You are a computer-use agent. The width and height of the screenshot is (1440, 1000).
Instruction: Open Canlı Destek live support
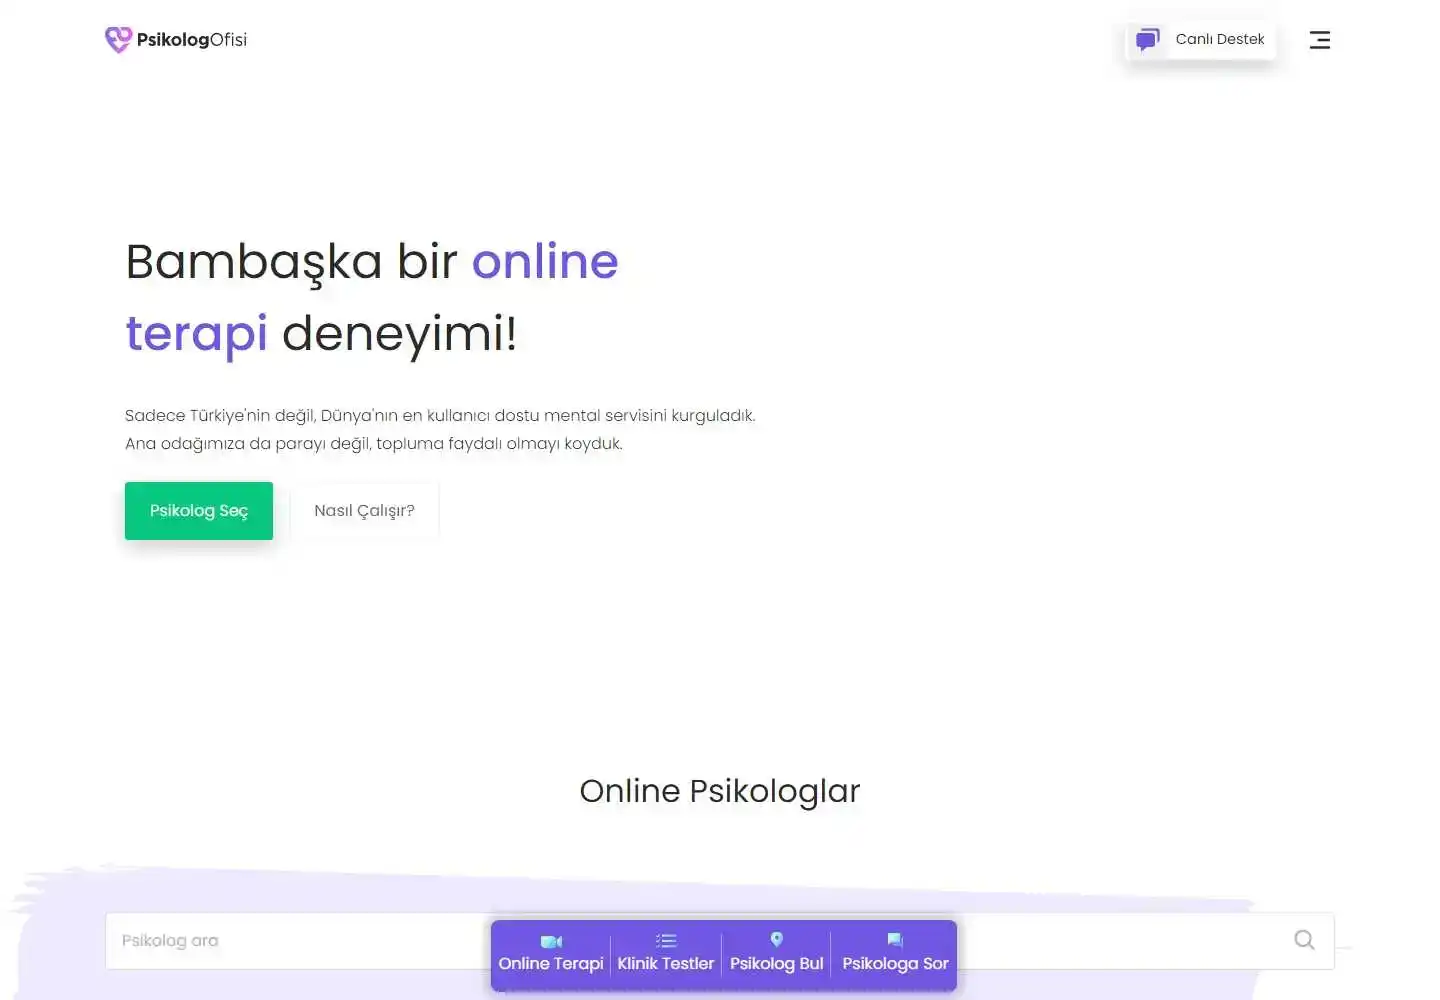[1201, 40]
